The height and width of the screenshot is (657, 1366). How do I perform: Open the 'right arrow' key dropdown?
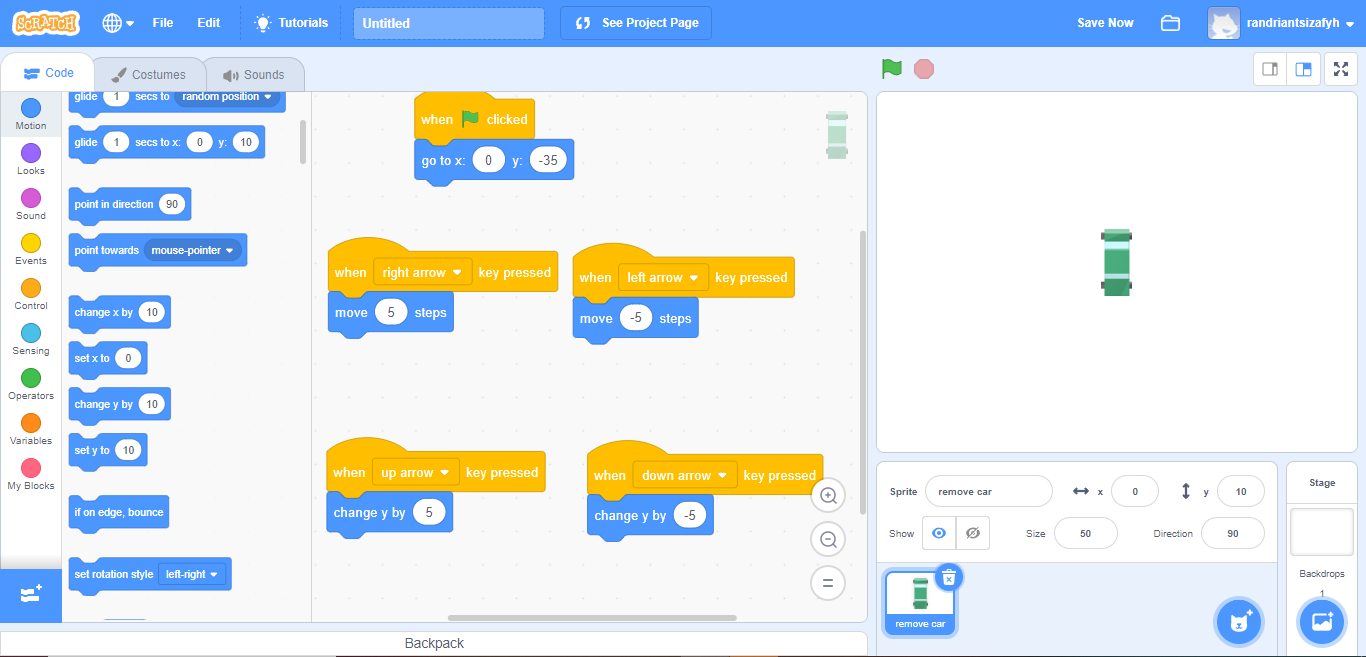(x=421, y=272)
